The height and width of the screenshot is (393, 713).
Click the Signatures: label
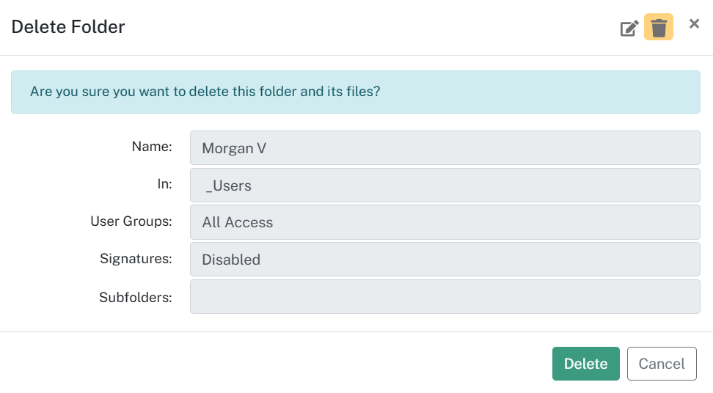pos(136,259)
